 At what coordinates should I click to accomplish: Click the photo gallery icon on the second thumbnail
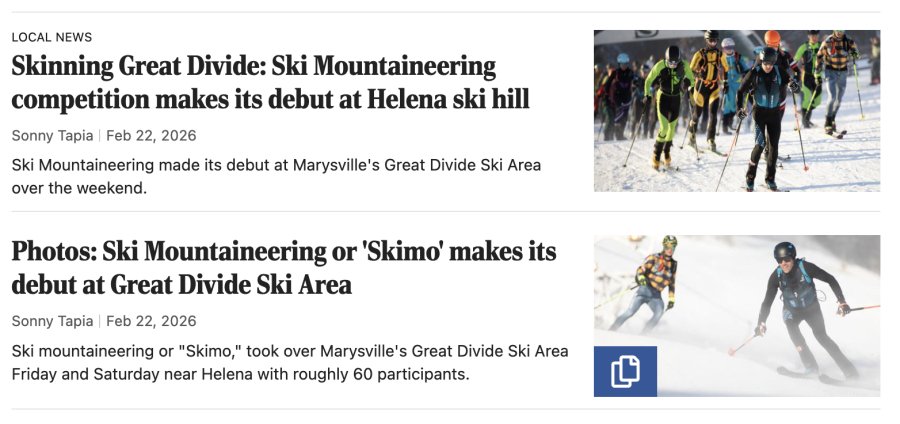pos(625,371)
